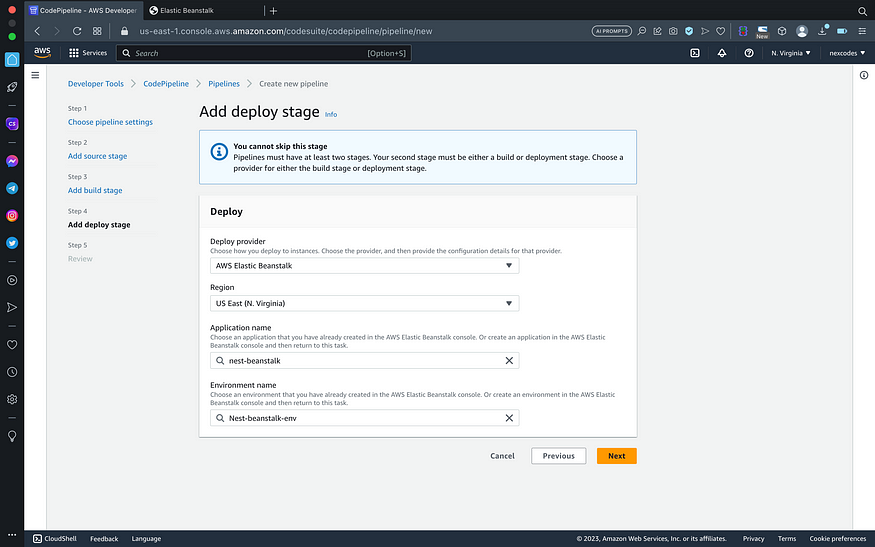Image resolution: width=875 pixels, height=547 pixels.
Task: Open the AWS logo home link
Action: (x=42, y=52)
